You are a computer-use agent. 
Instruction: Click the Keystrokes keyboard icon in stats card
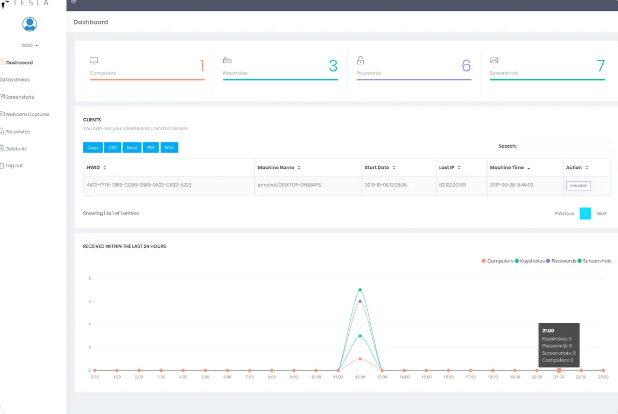click(x=227, y=60)
